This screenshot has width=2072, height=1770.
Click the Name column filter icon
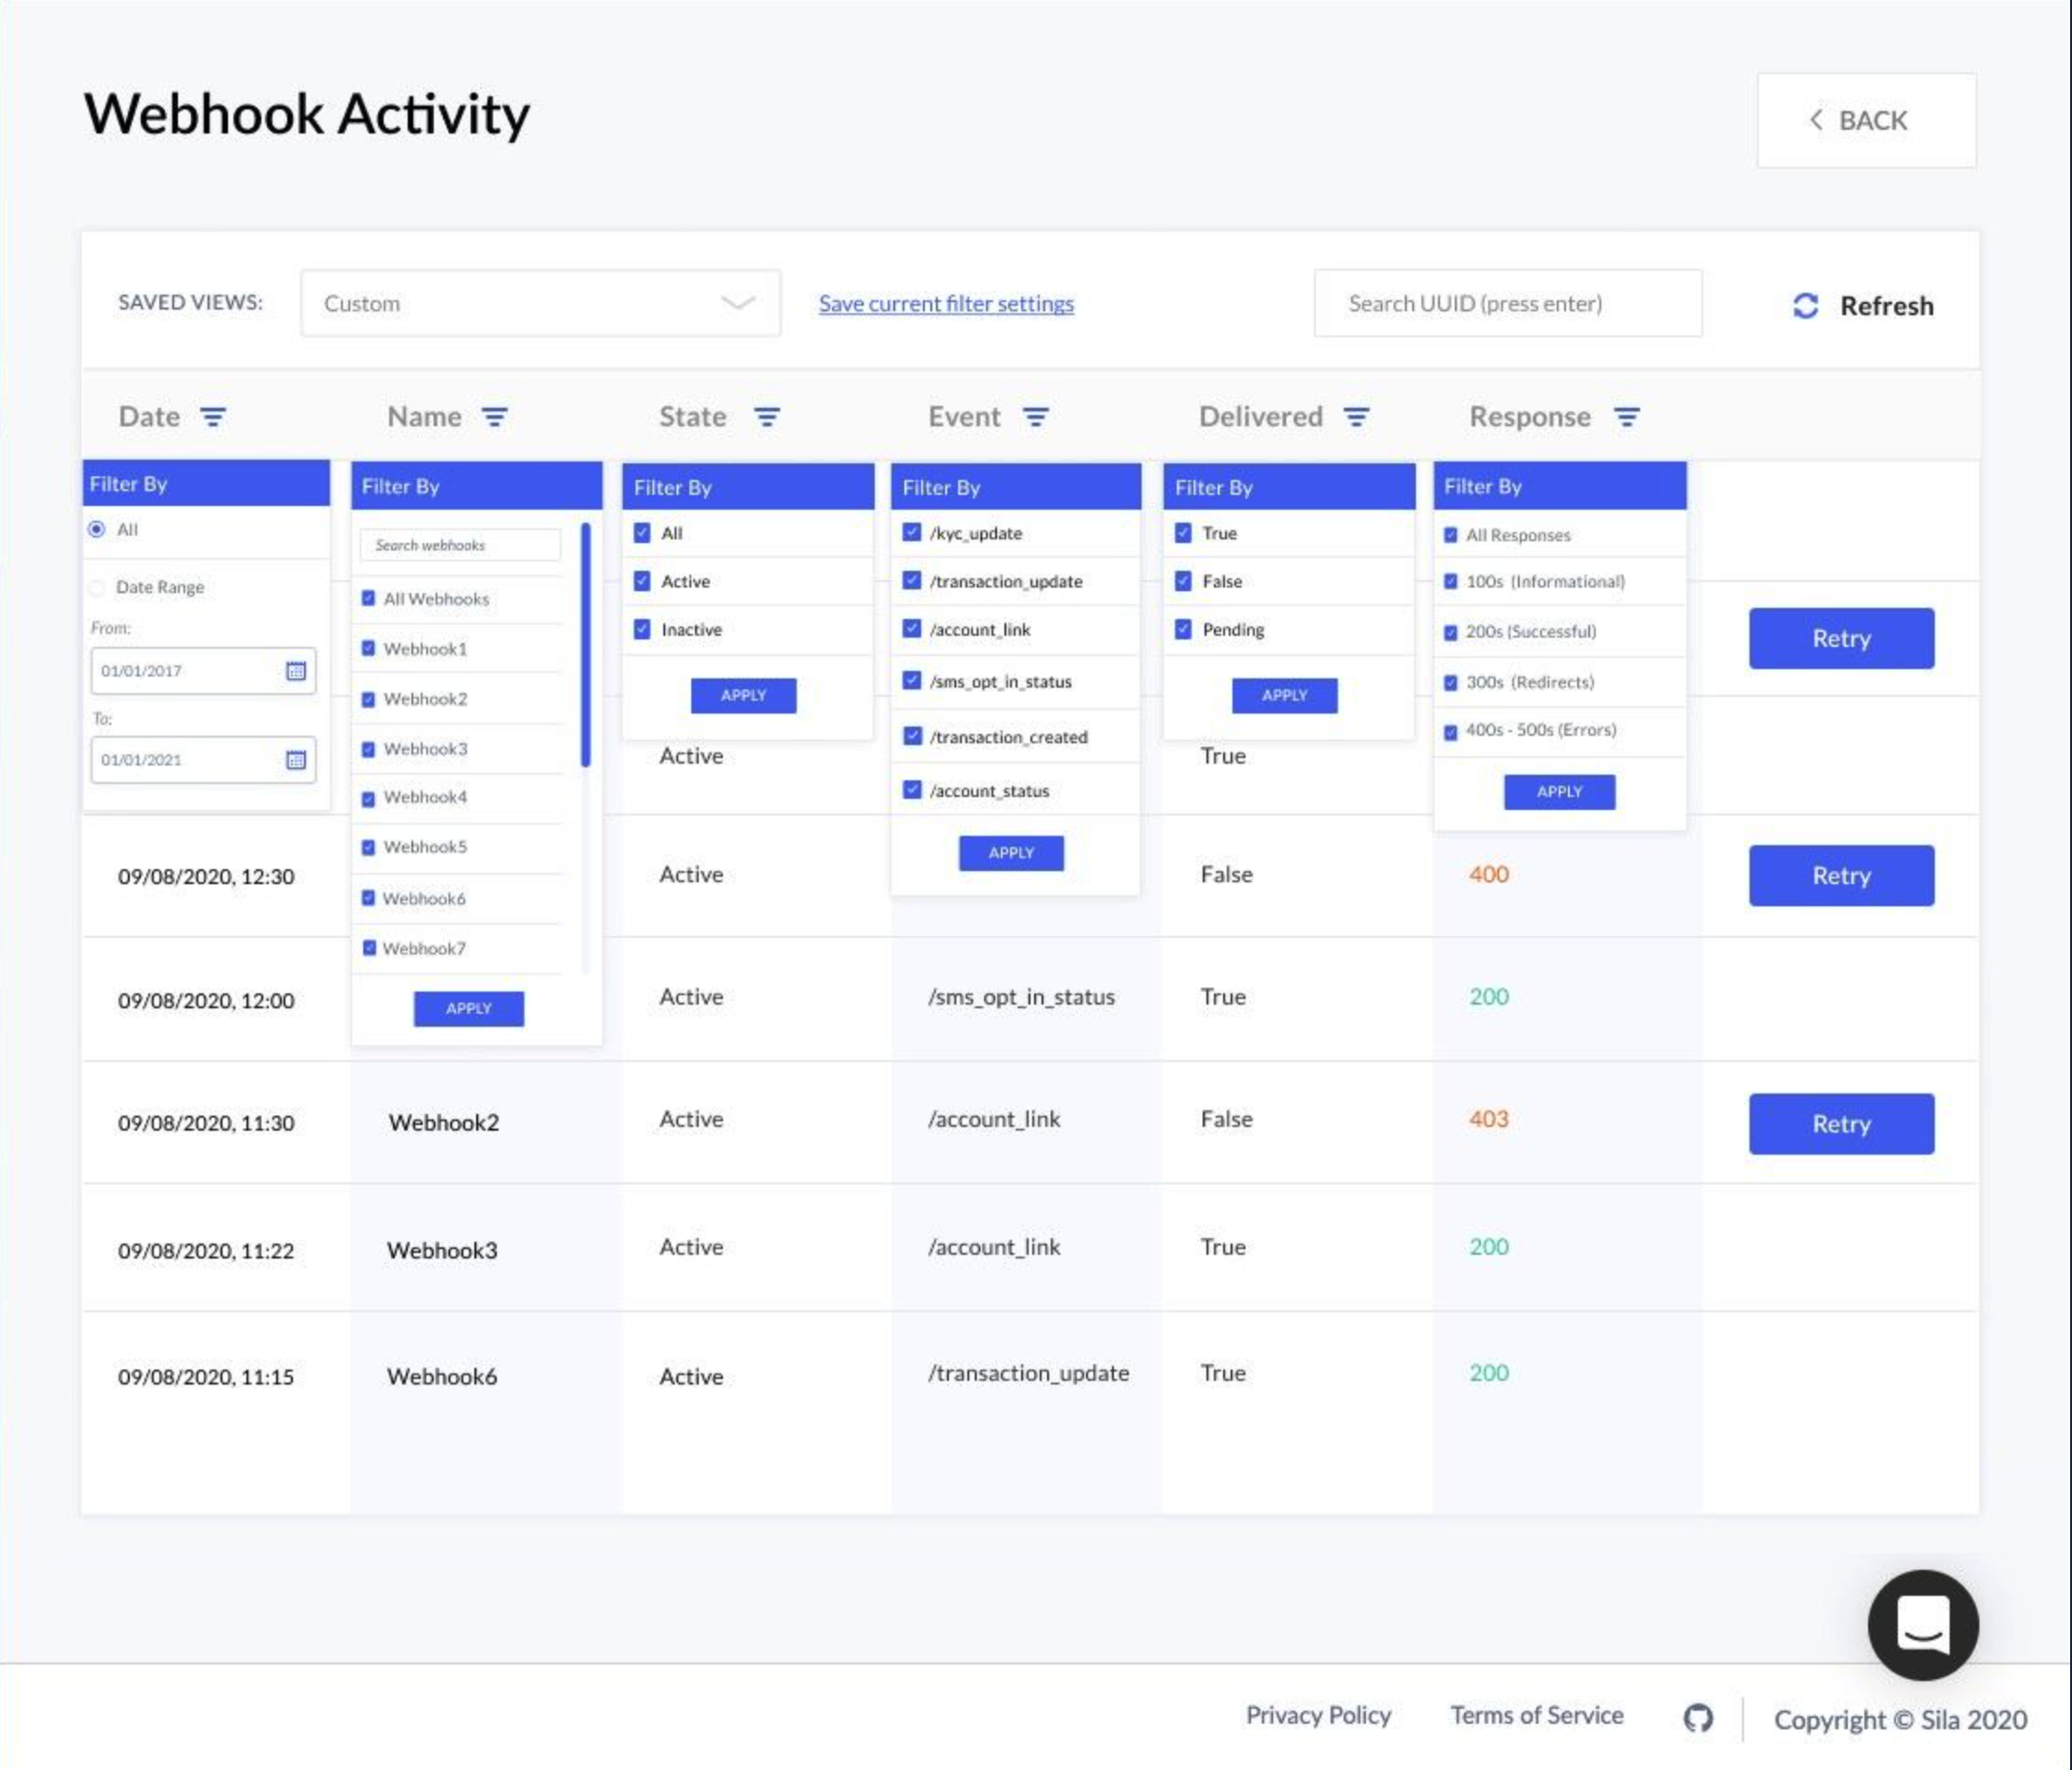click(x=495, y=417)
